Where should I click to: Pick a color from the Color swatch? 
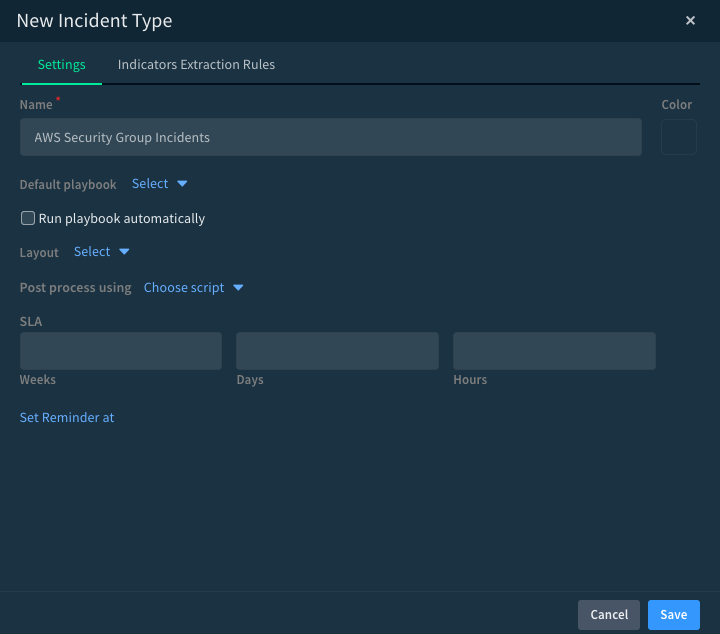(x=678, y=137)
